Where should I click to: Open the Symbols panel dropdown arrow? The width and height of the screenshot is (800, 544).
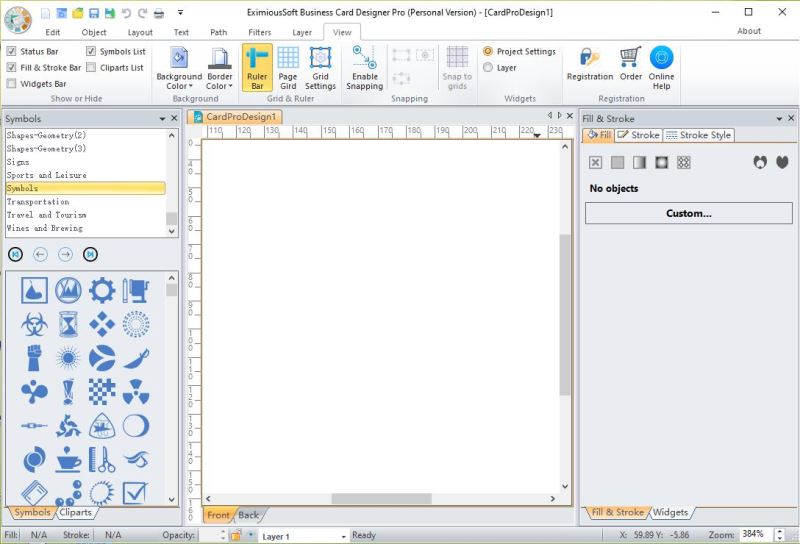[x=162, y=118]
